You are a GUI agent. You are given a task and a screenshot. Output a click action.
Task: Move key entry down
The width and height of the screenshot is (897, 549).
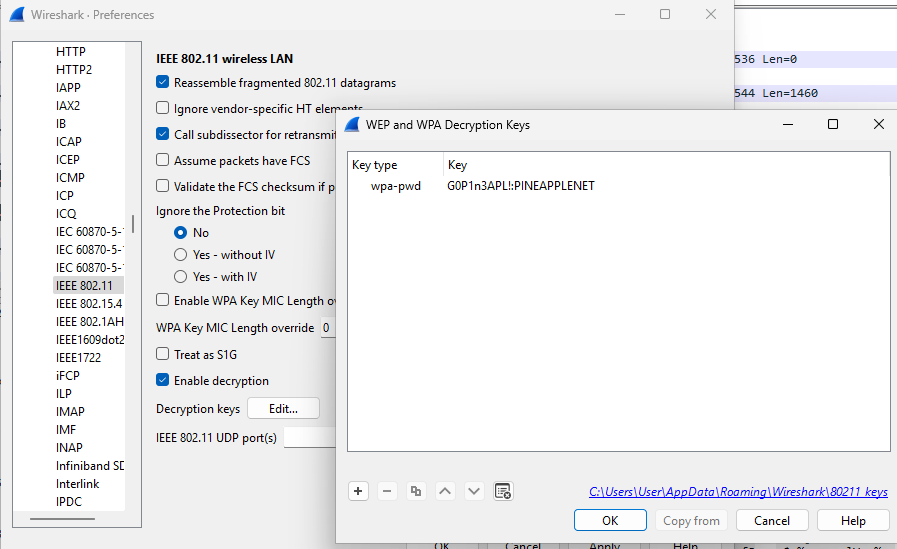474,491
